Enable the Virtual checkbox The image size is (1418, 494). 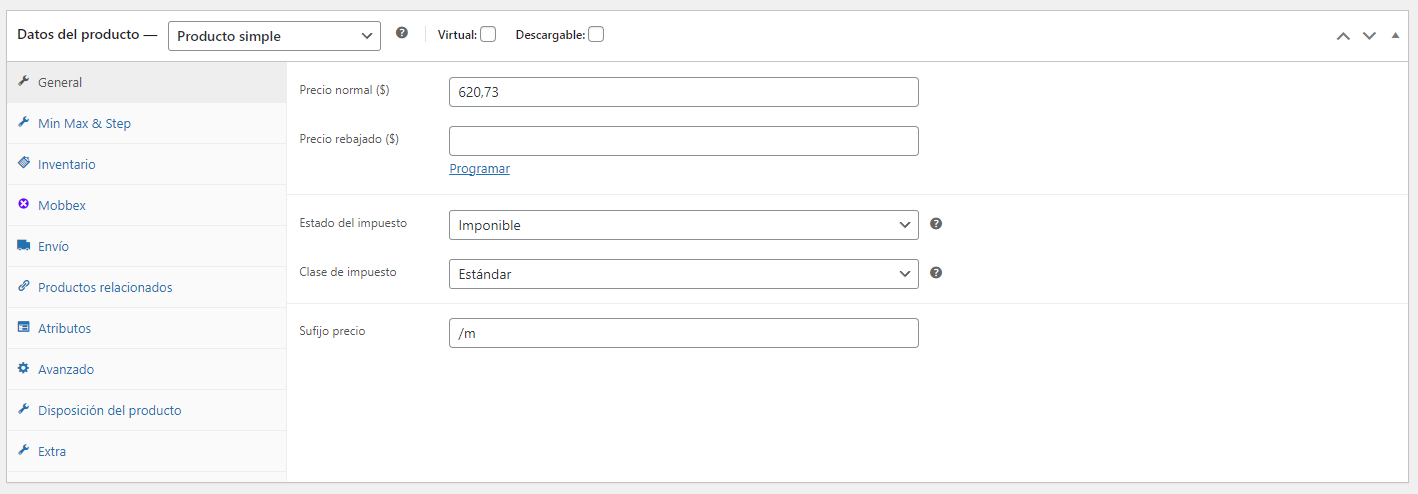click(488, 34)
